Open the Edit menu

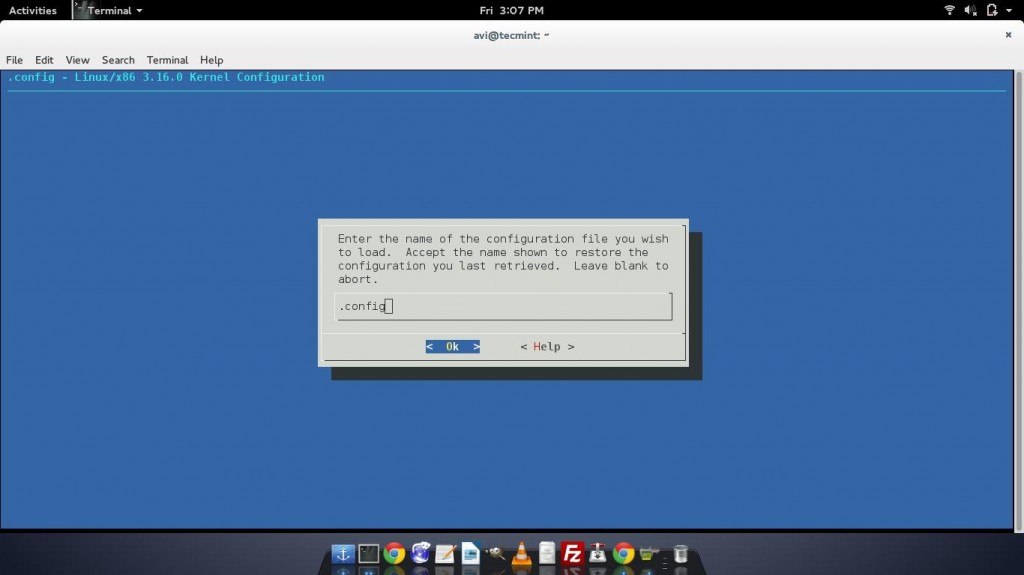pos(44,60)
